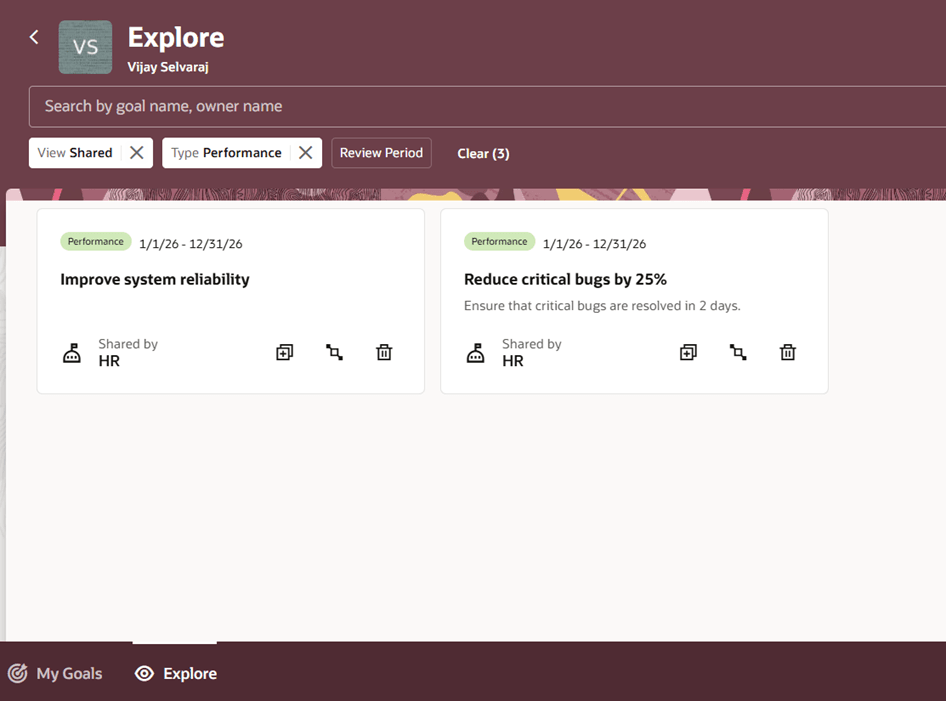Image resolution: width=946 pixels, height=701 pixels.
Task: Open the Improve system reliability goal title
Action: tap(155, 279)
